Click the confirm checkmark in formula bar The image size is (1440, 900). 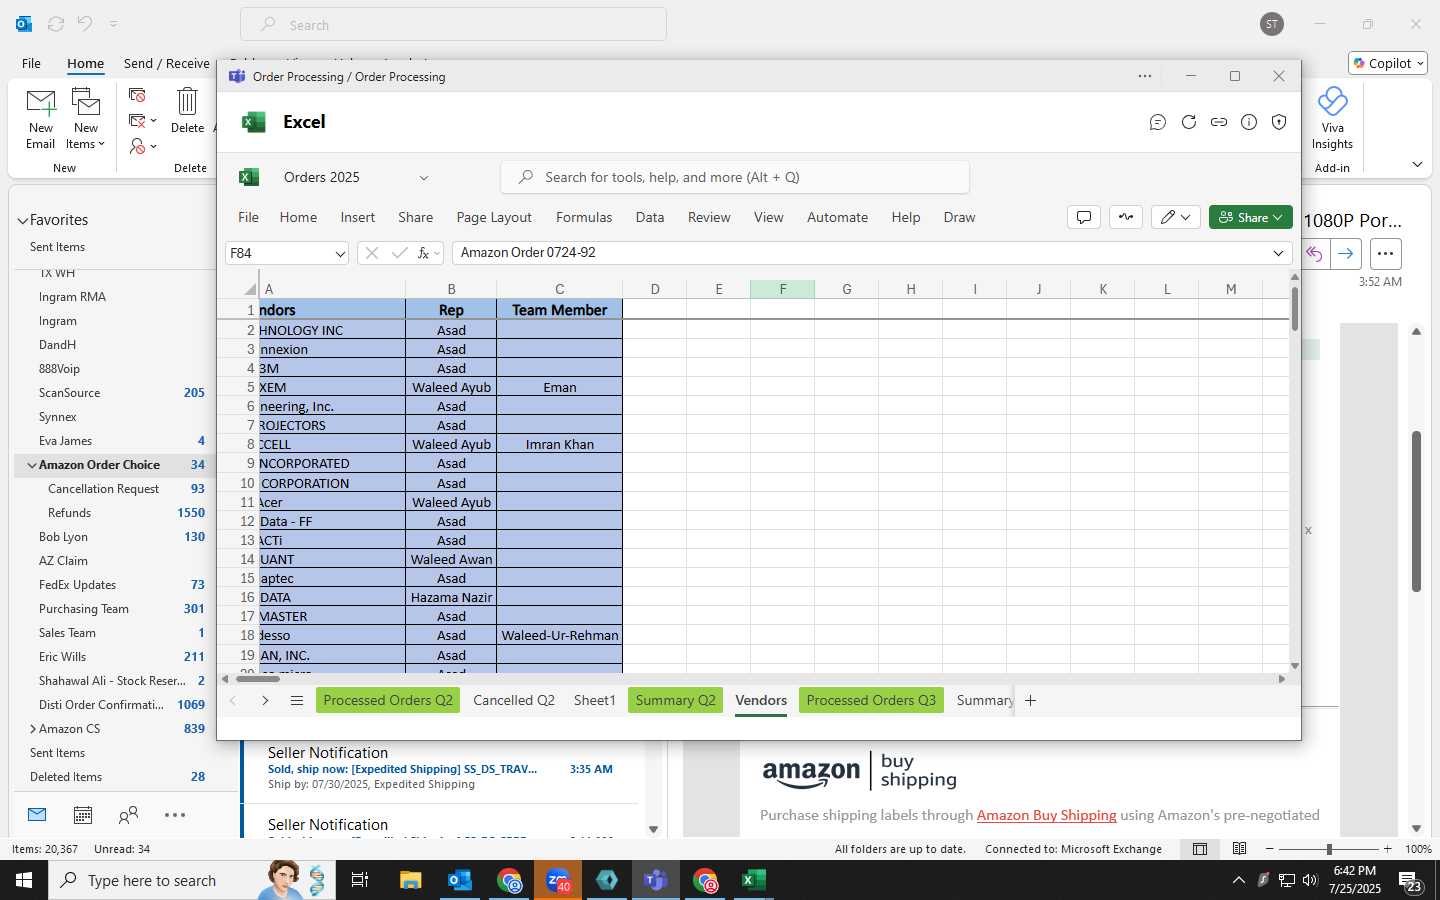(x=399, y=253)
